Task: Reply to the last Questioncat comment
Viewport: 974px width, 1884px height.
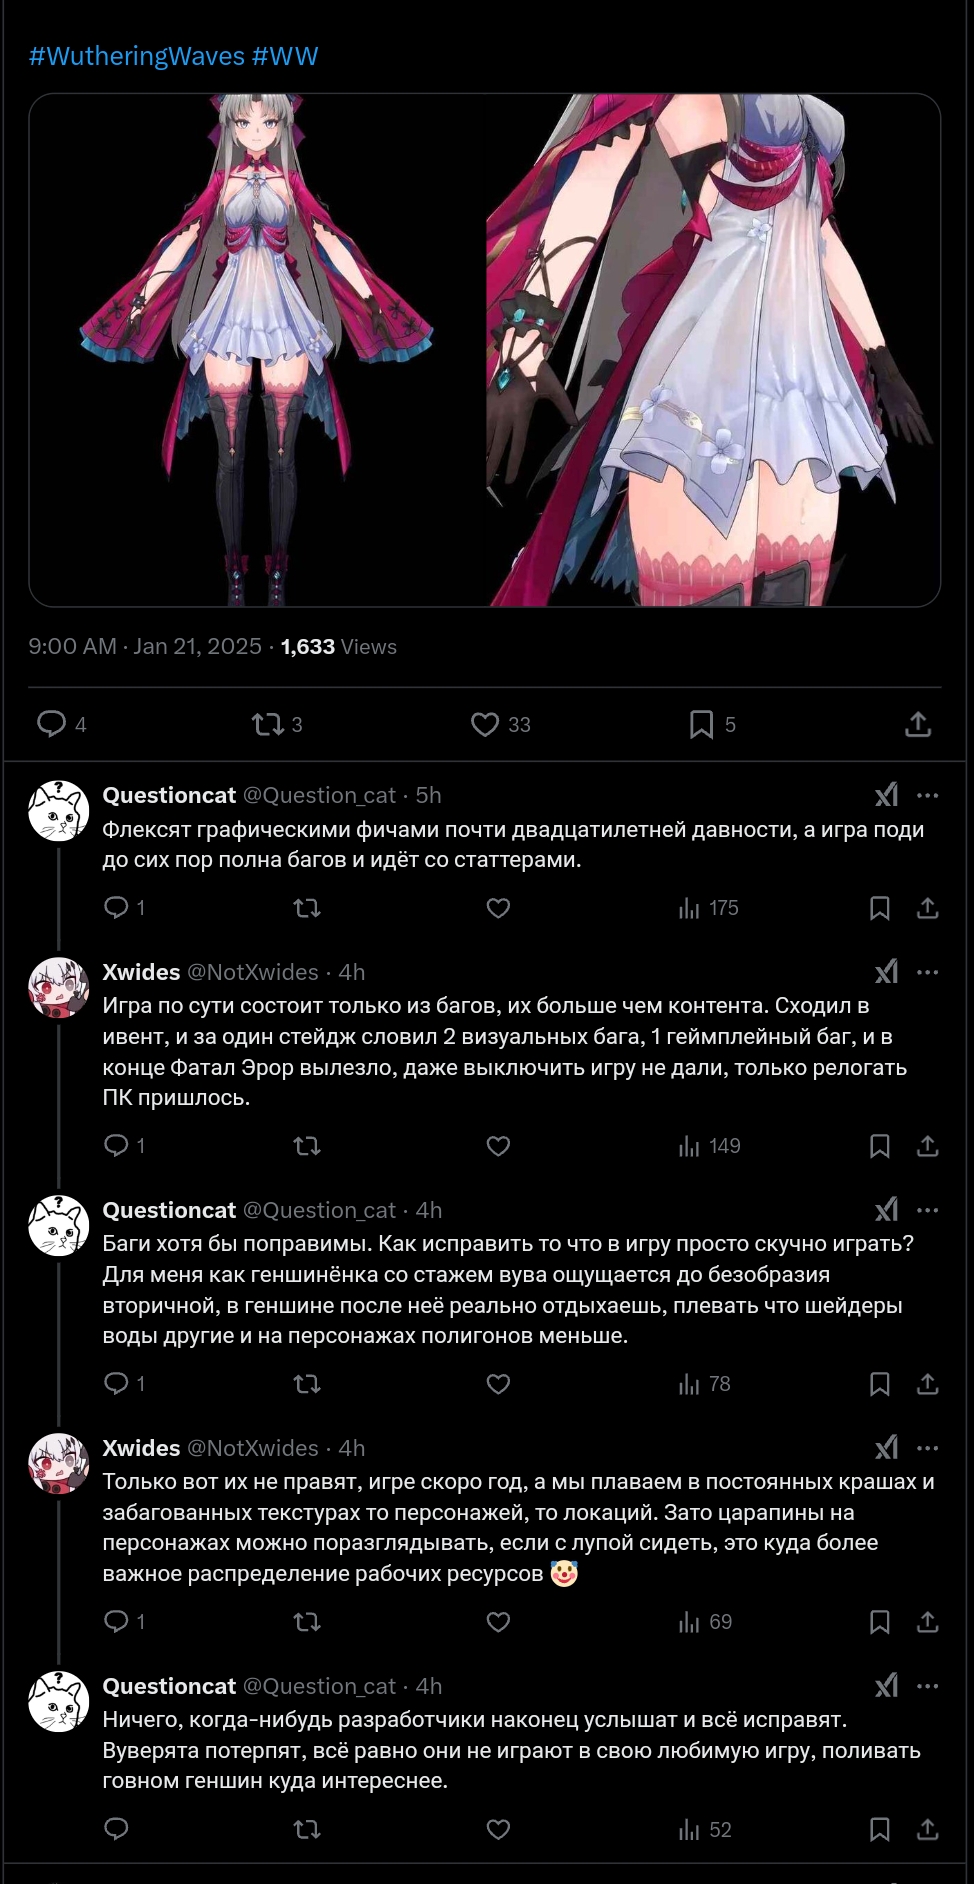Action: click(117, 1830)
